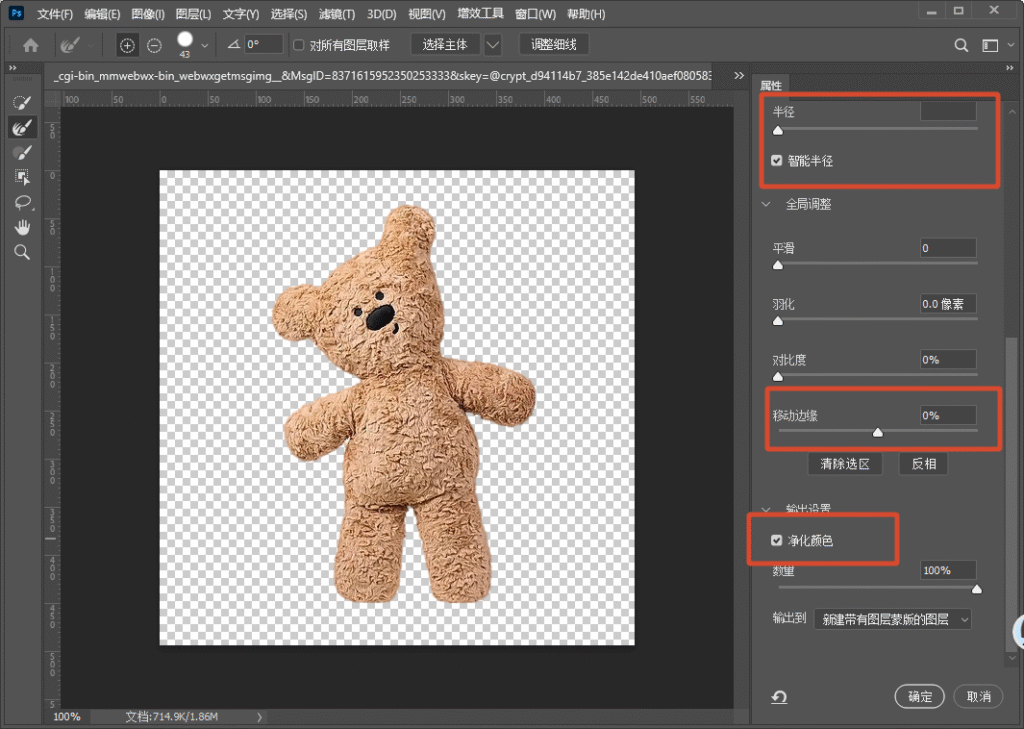Select the Refine Edge Brush tool

click(x=22, y=127)
